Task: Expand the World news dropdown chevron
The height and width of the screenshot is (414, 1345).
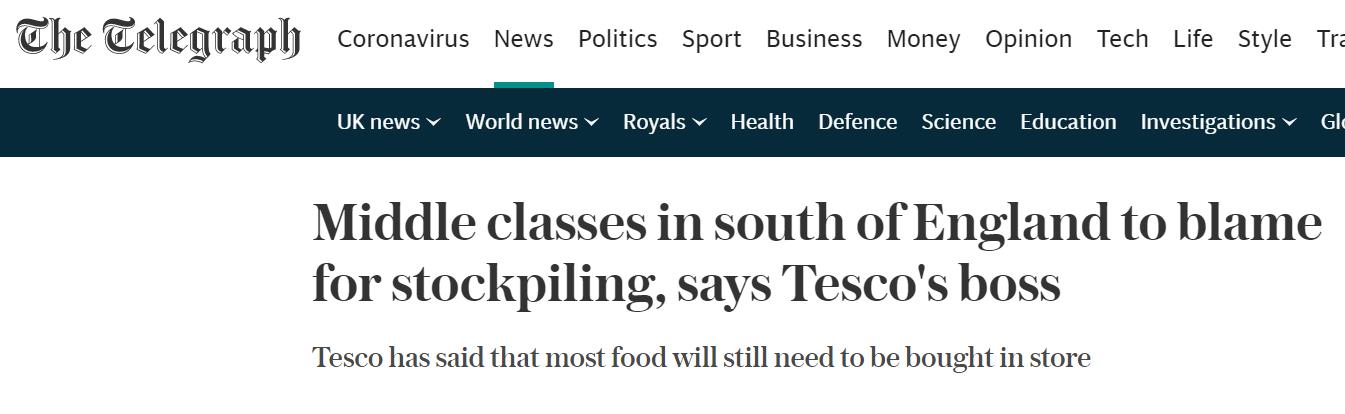Action: click(x=592, y=122)
